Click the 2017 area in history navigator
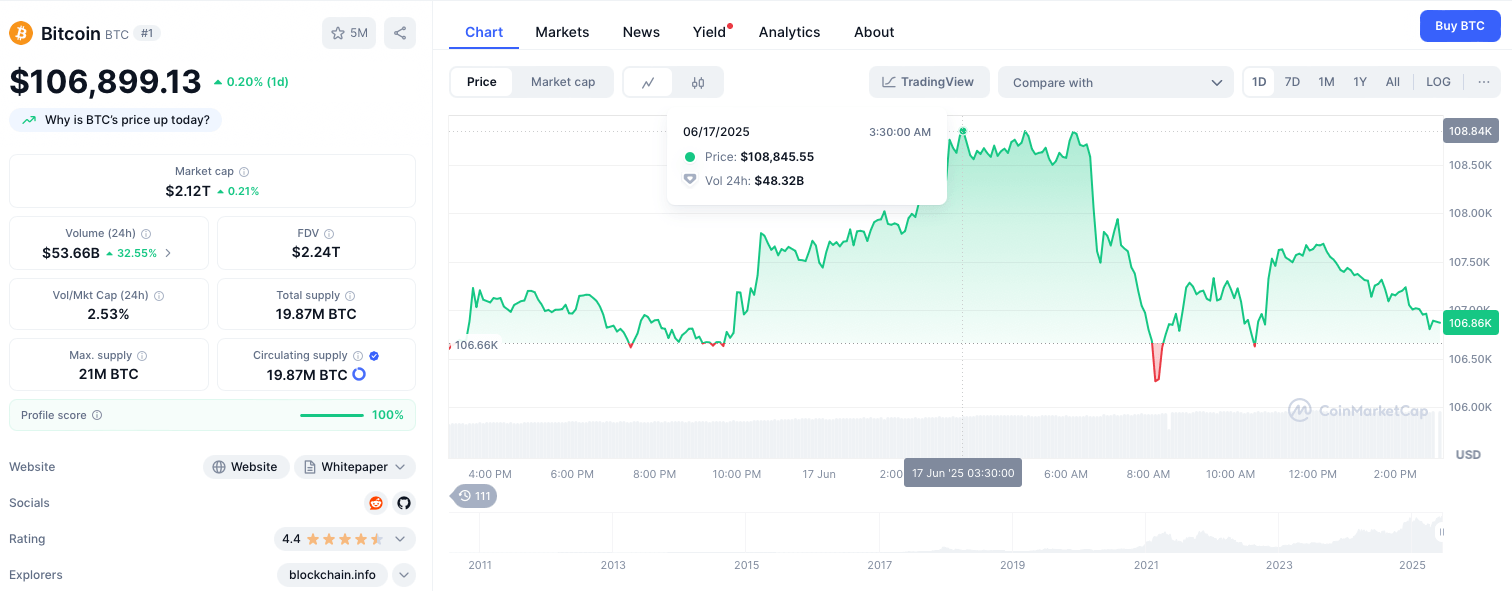The image size is (1512, 591). click(x=880, y=565)
